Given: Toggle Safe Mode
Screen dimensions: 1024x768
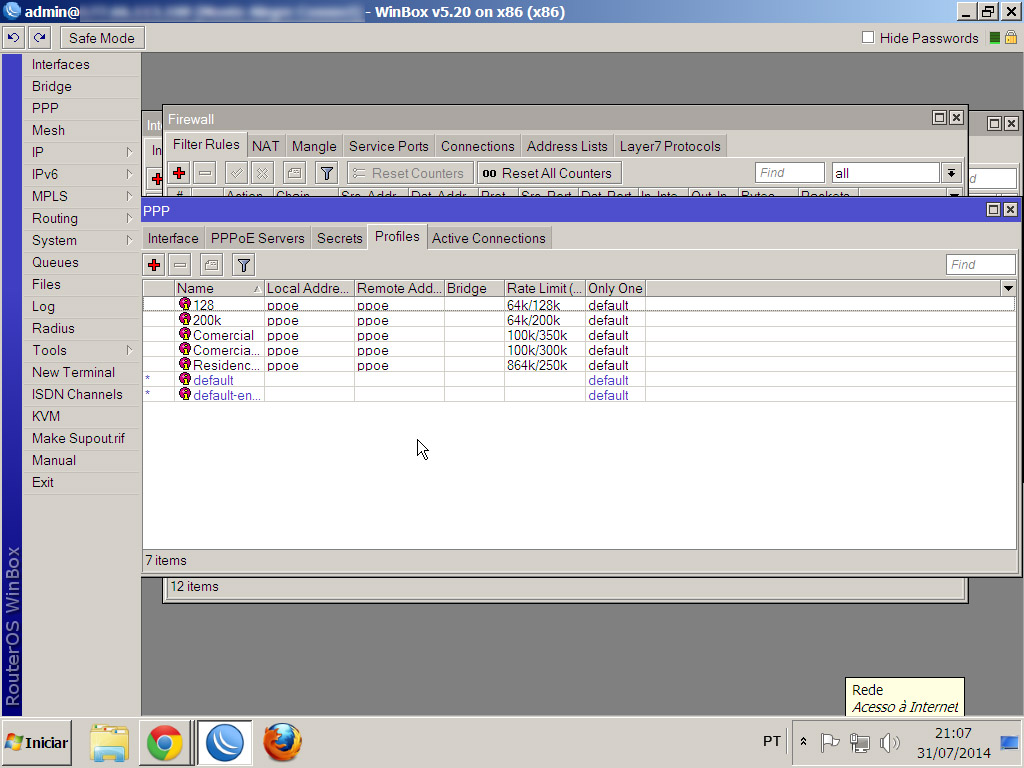Looking at the screenshot, I should 102,38.
